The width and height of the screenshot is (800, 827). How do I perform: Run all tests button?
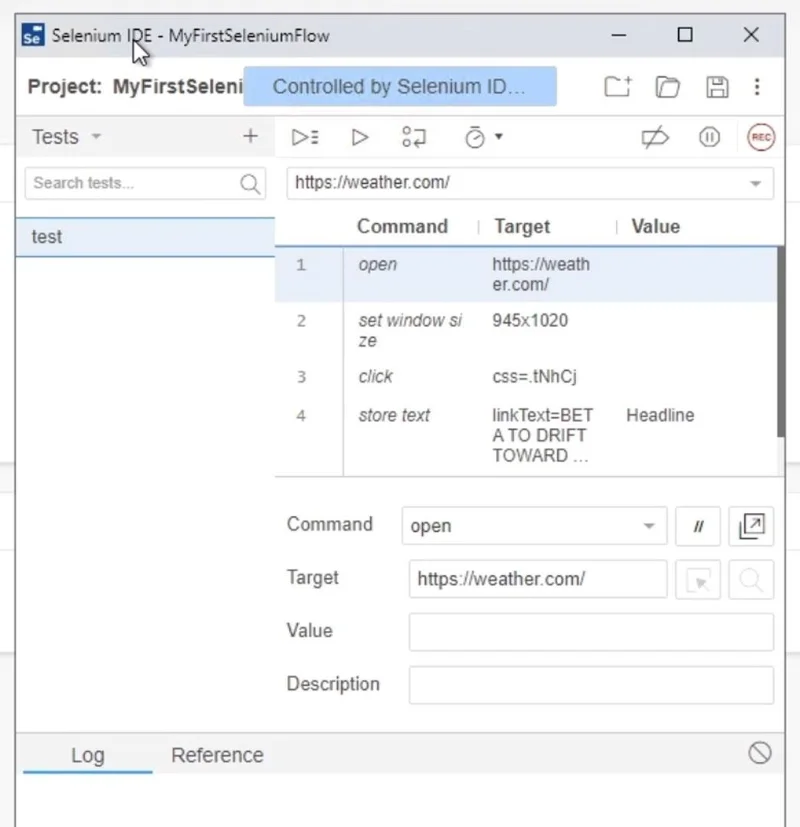[x=305, y=137]
